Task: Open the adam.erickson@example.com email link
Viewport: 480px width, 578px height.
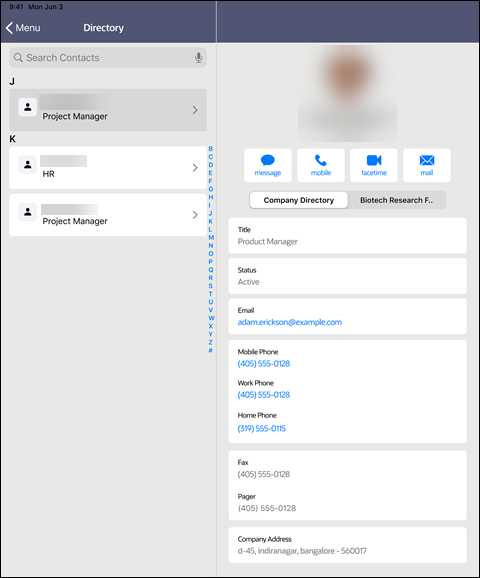Action: 290,322
